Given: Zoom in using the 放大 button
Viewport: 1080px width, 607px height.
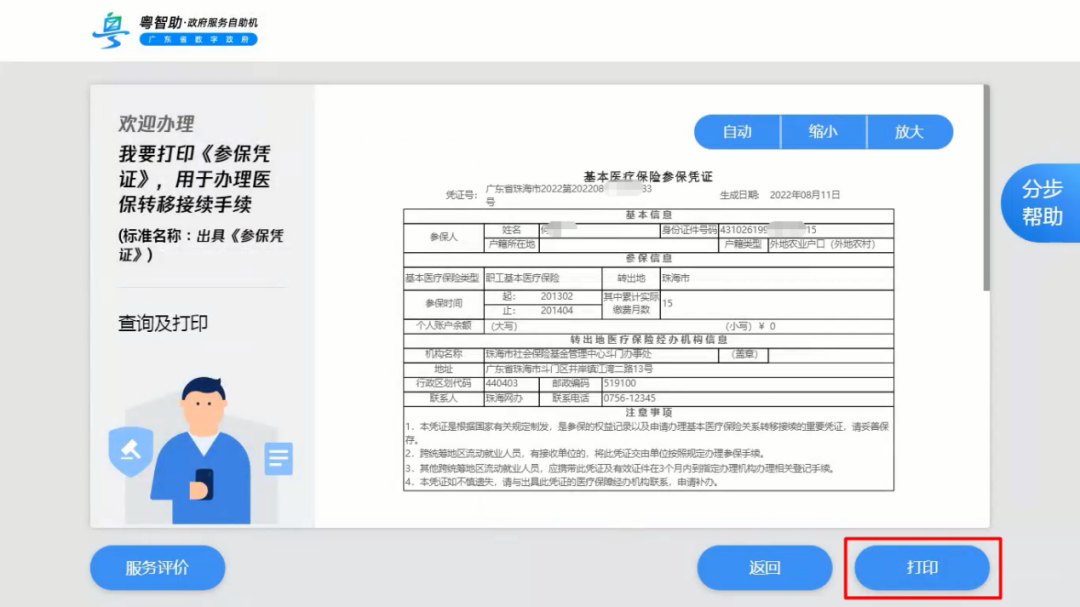Looking at the screenshot, I should click(x=910, y=131).
